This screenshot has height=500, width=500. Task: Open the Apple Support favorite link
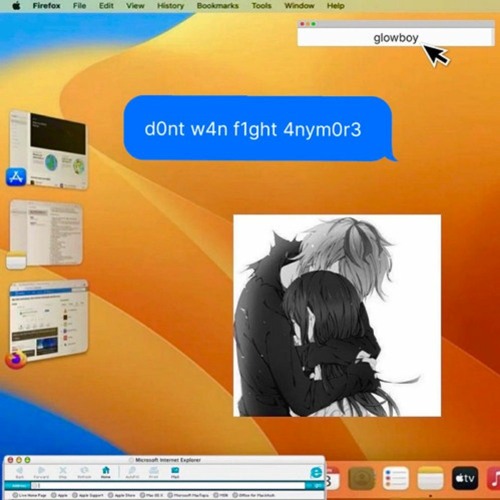click(88, 495)
